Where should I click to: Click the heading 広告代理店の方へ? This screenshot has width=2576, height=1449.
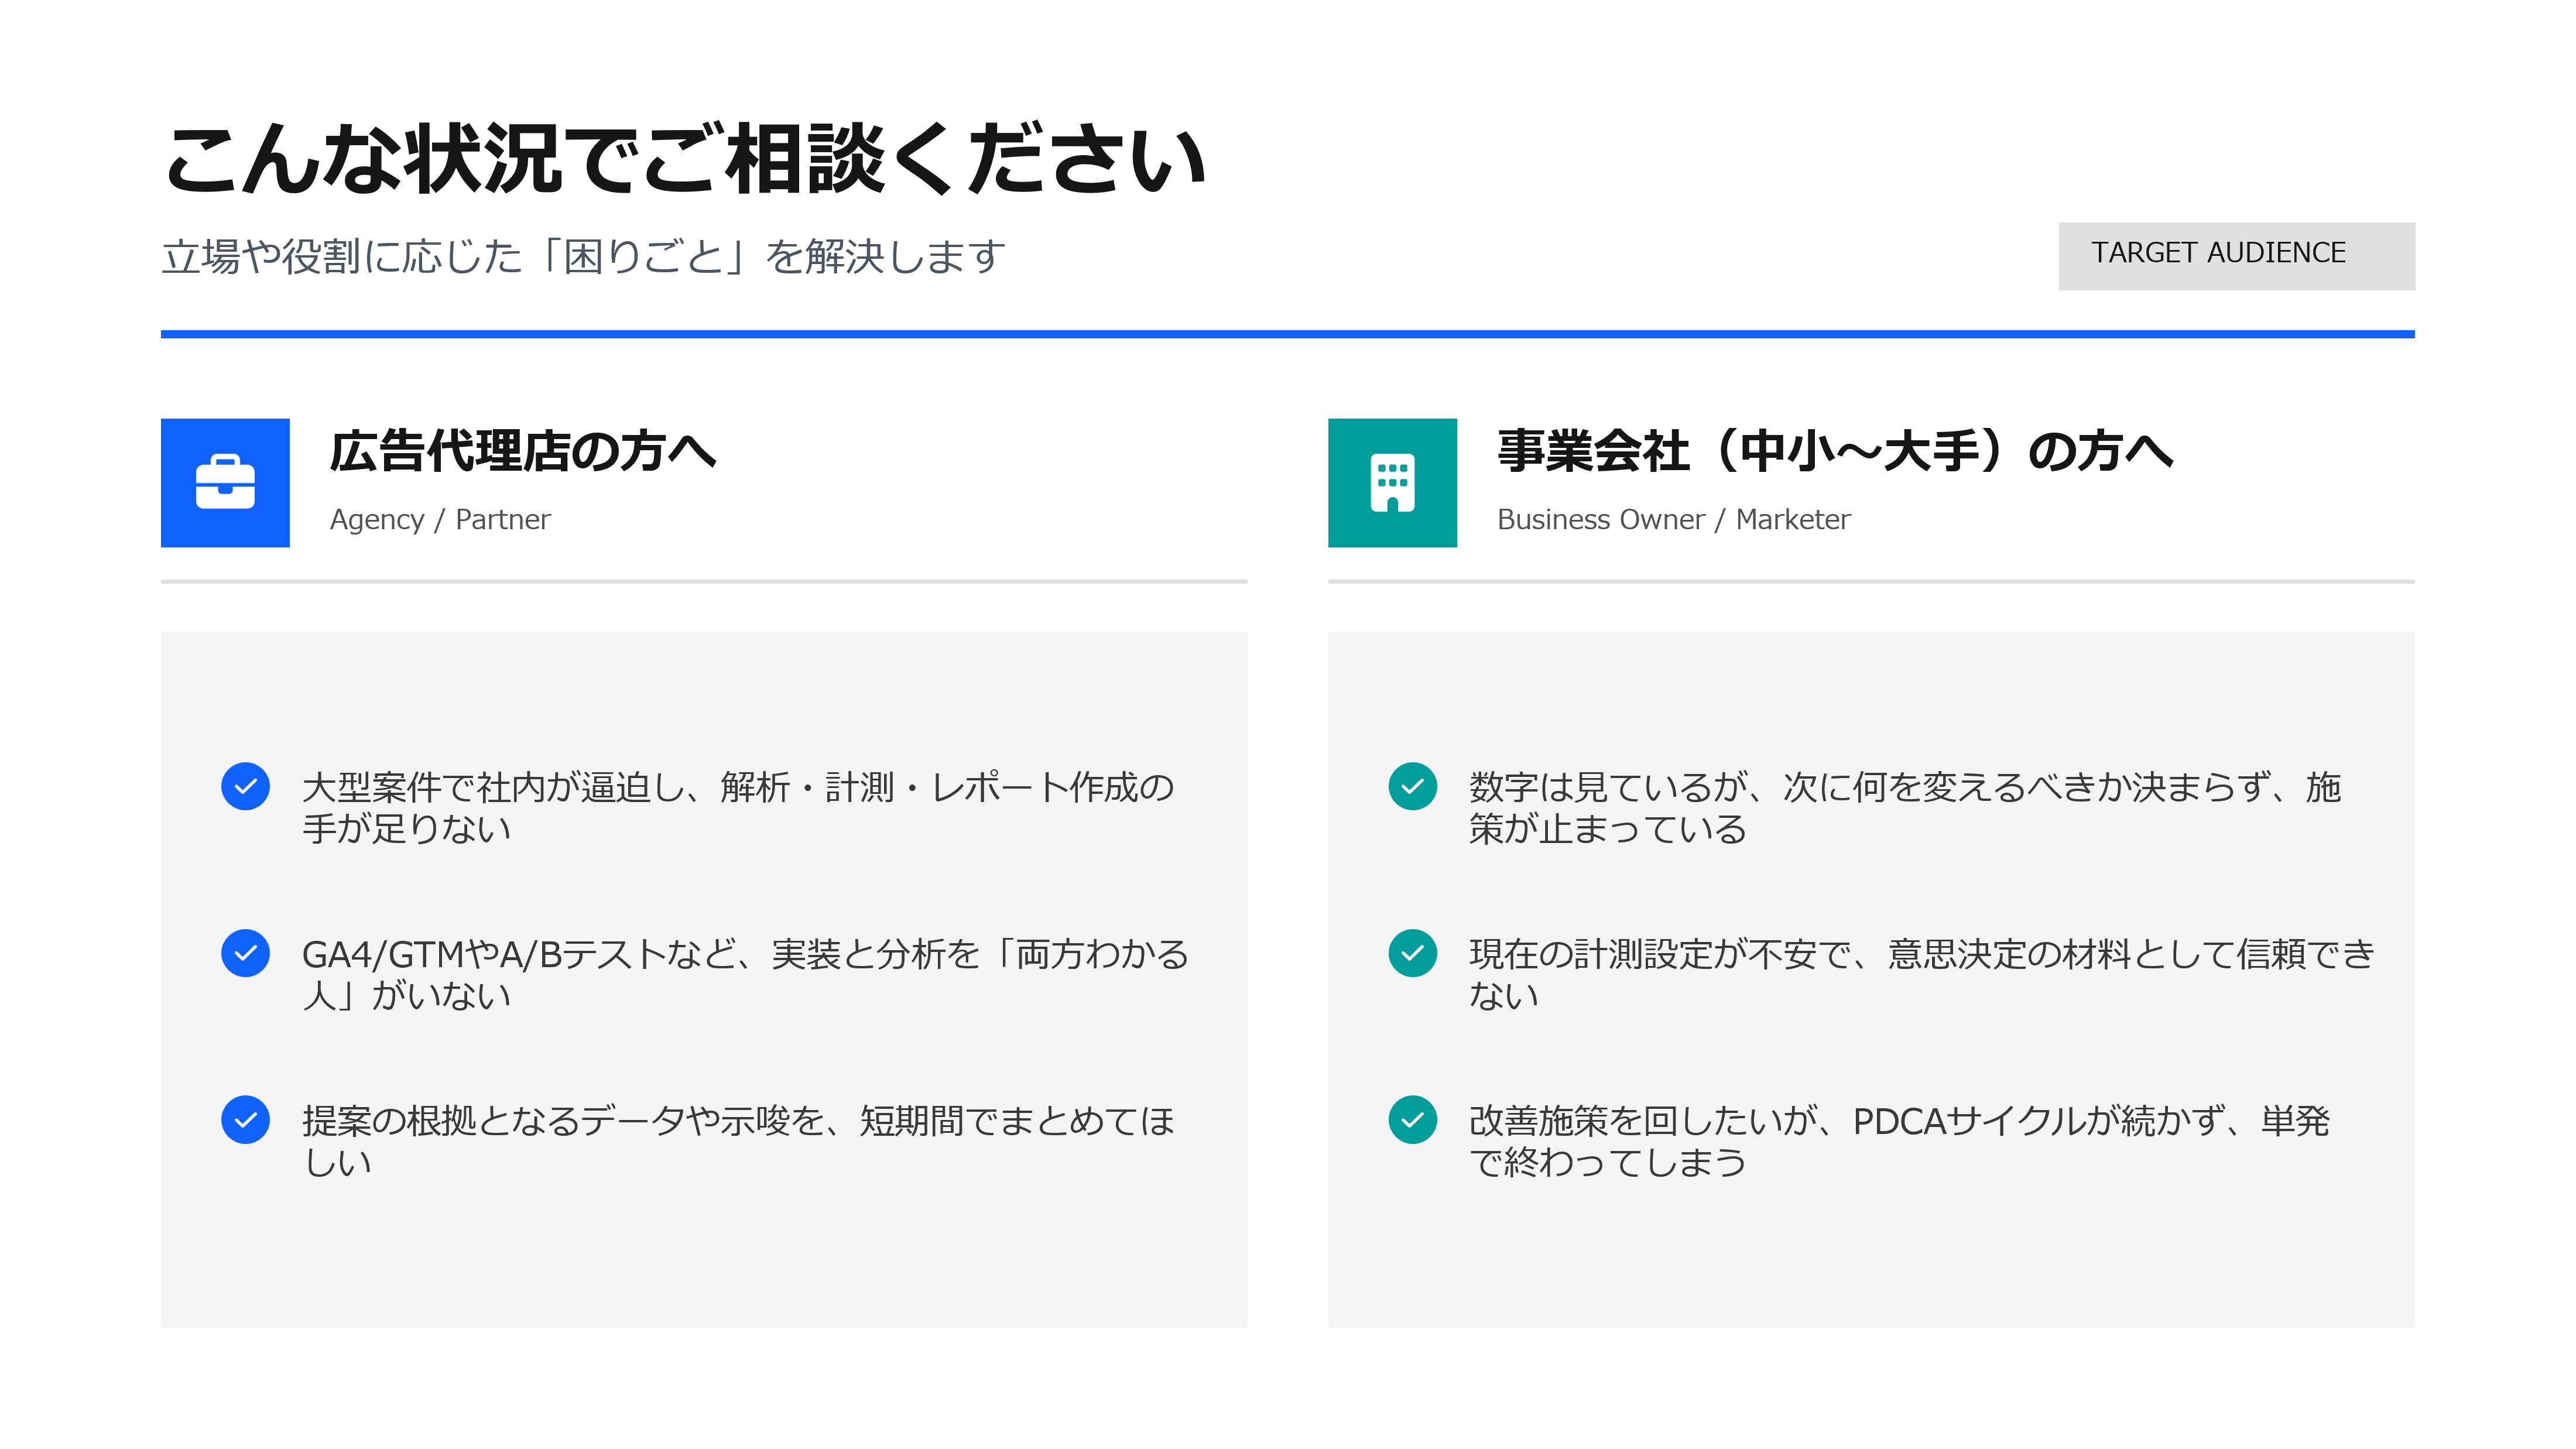pos(522,451)
